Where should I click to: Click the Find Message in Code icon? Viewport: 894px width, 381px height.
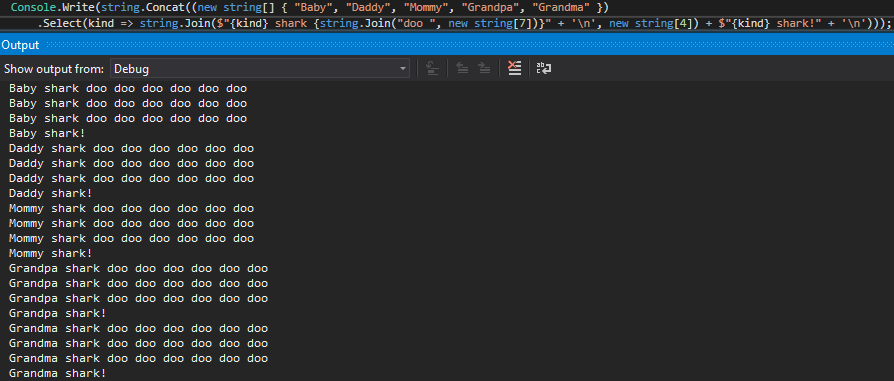point(433,69)
